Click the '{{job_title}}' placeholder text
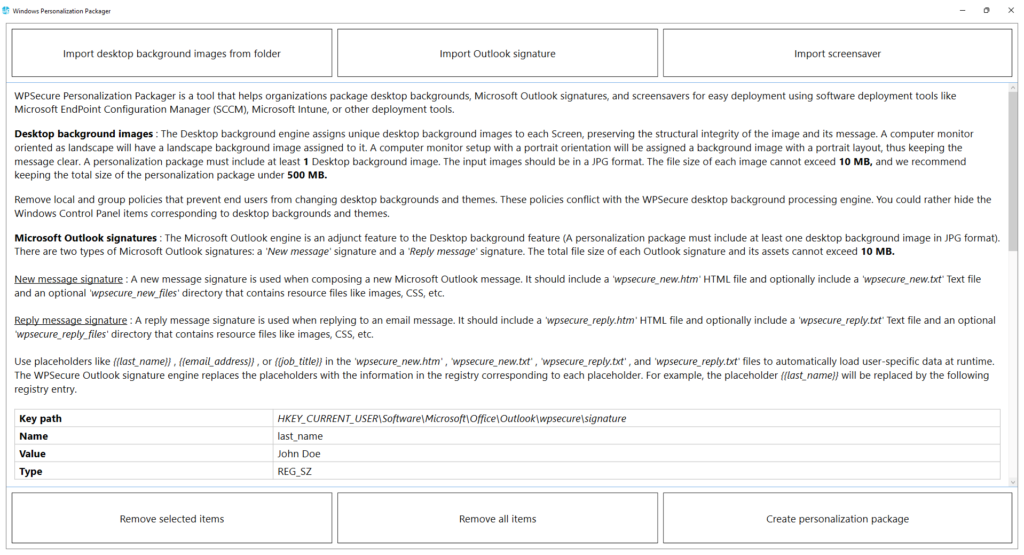 [x=298, y=361]
